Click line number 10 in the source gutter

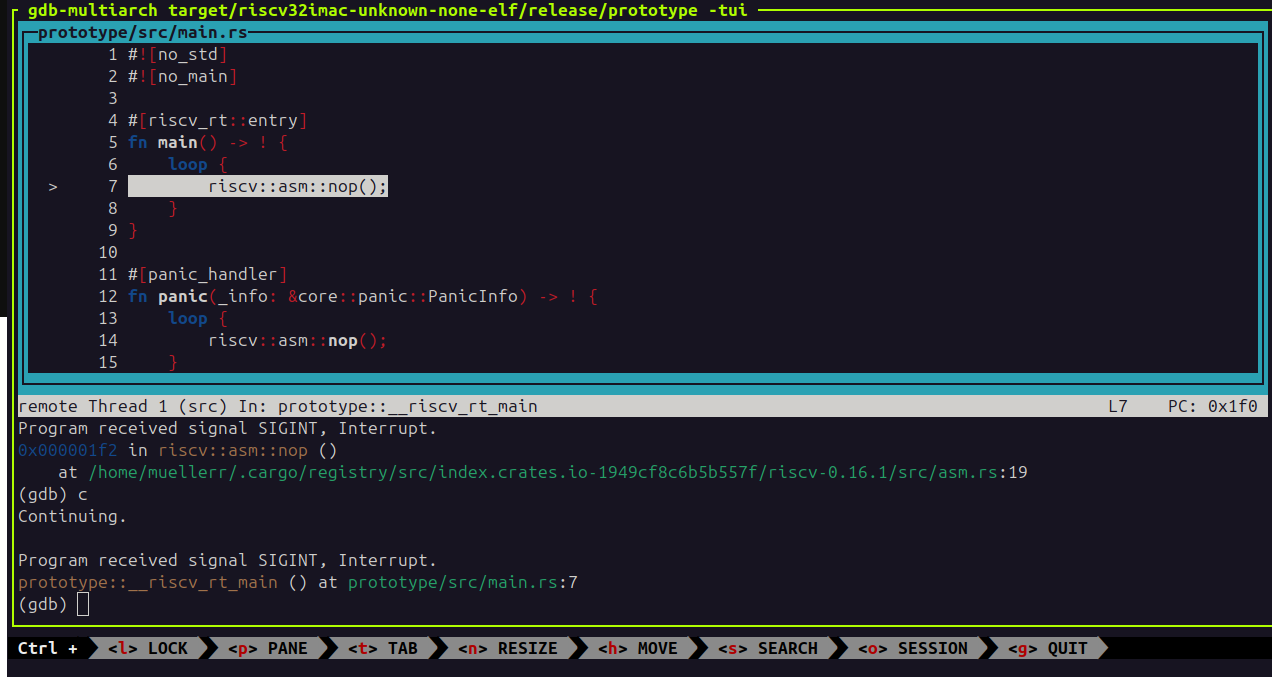click(108, 252)
